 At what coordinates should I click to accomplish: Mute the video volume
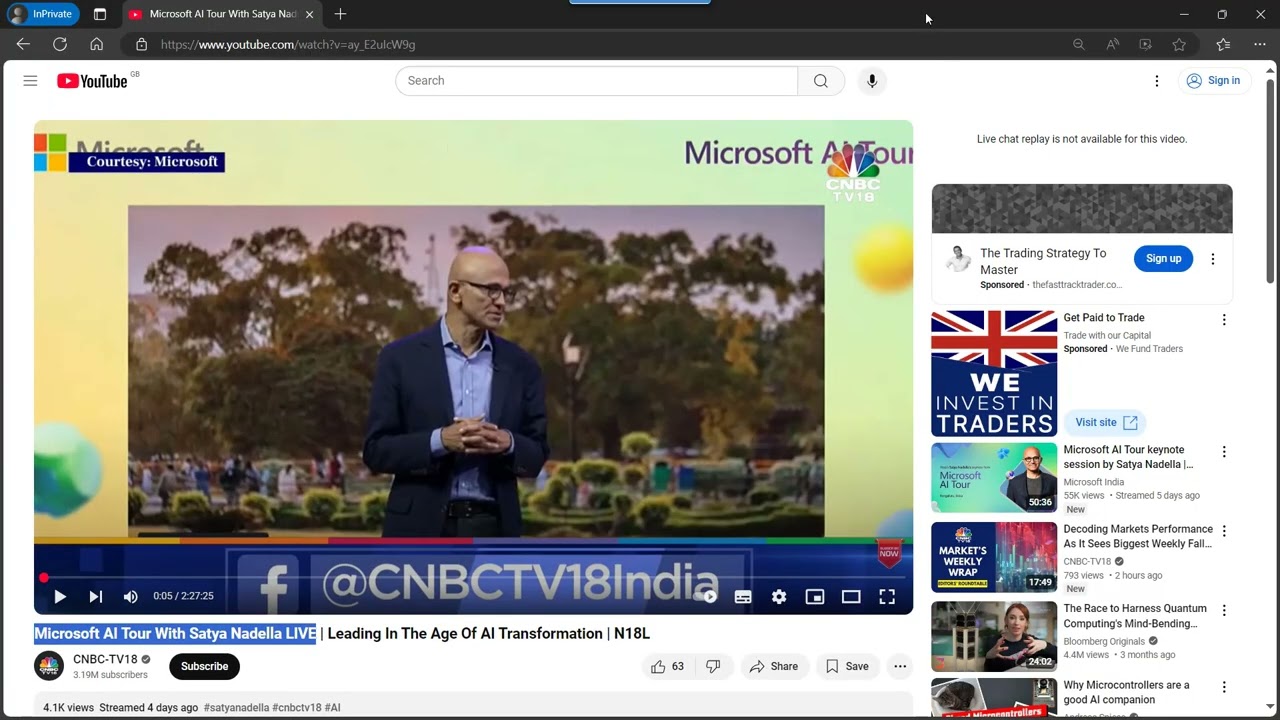[x=131, y=597]
